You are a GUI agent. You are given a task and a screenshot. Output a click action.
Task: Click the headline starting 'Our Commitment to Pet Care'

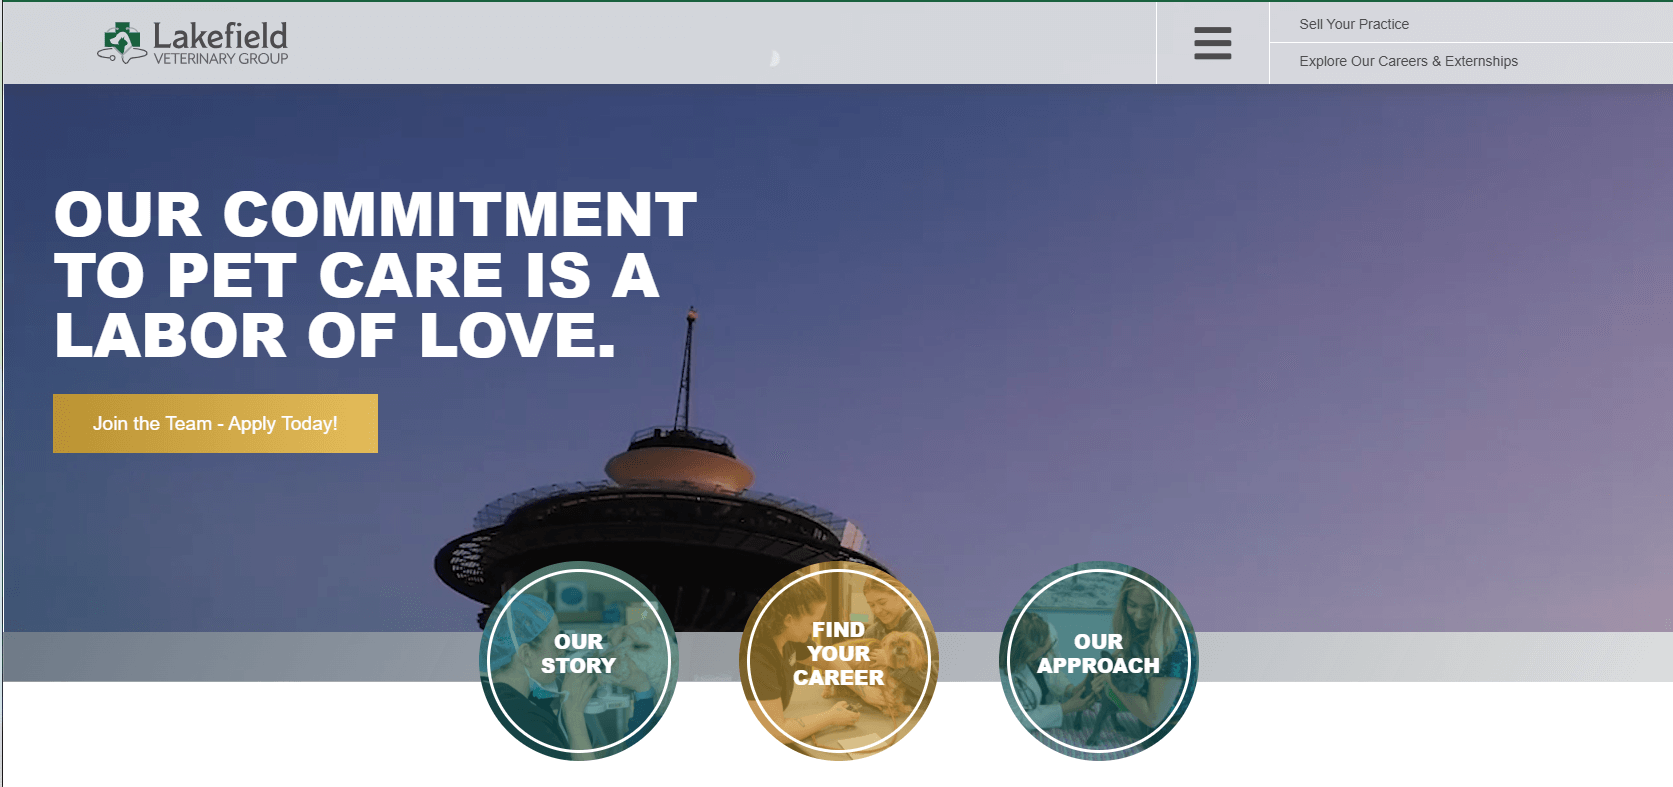375,274
